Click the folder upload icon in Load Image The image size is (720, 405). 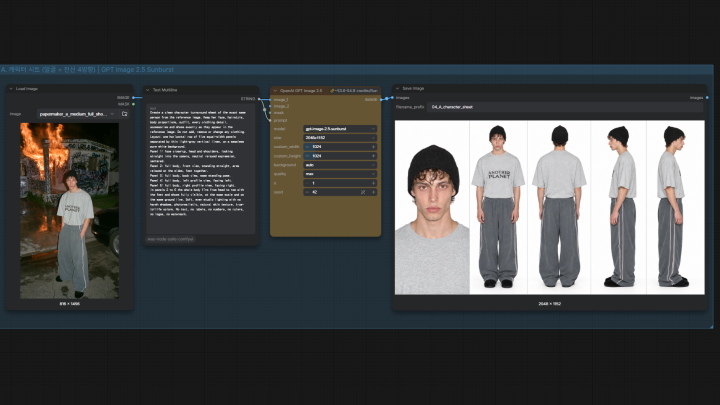(x=124, y=114)
